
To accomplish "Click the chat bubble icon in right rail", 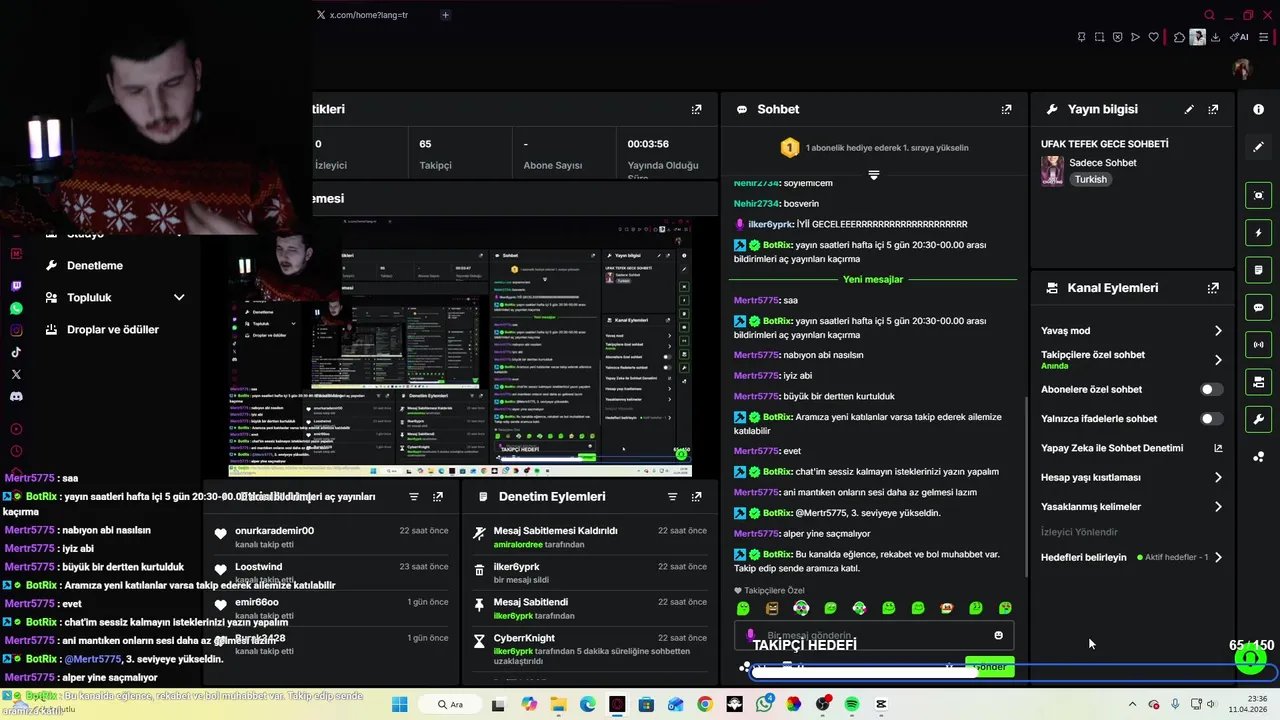I will click(x=1259, y=307).
